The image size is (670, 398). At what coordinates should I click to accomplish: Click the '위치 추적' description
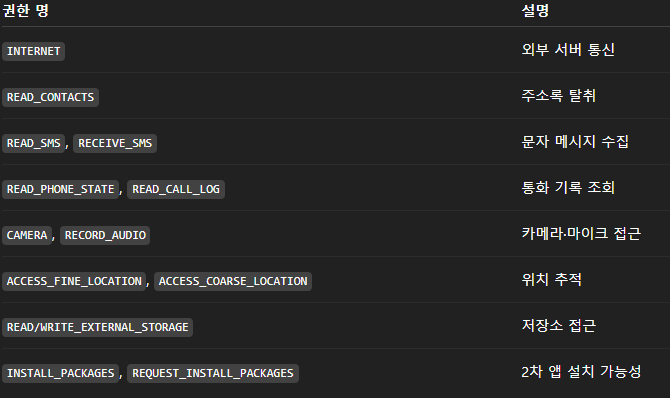click(551, 280)
